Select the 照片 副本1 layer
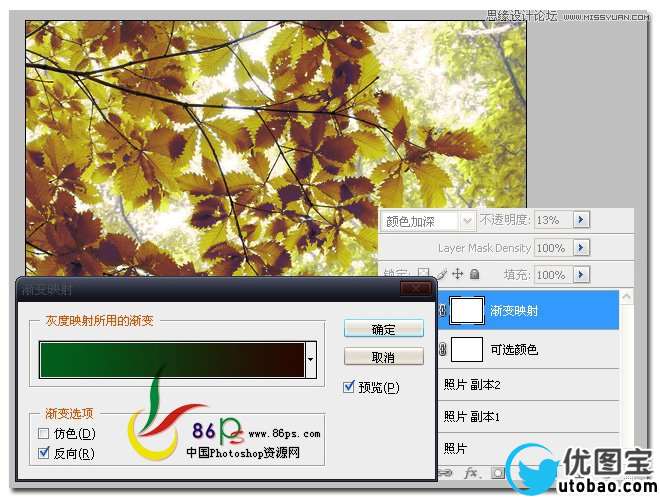Screen dimensions: 660x500 pyautogui.click(x=529, y=416)
